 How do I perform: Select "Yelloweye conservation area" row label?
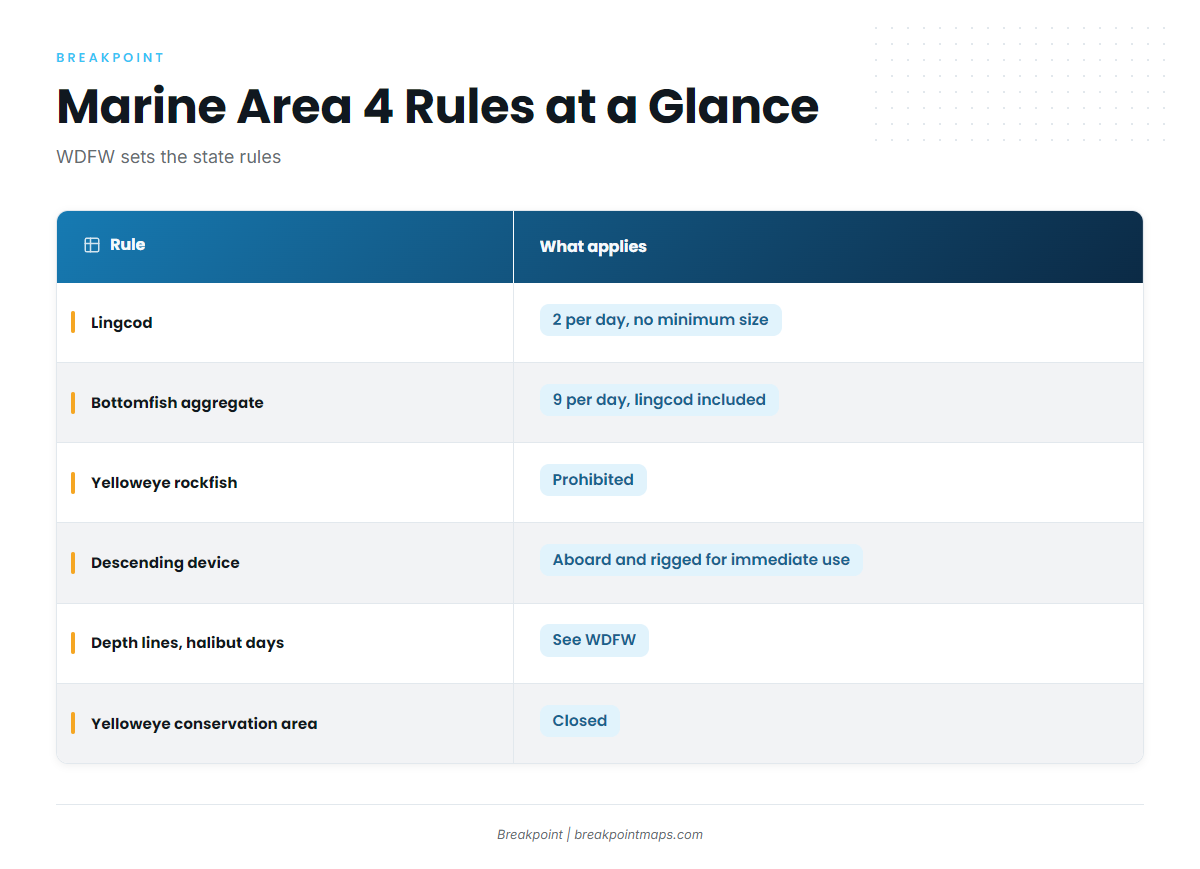(x=204, y=724)
